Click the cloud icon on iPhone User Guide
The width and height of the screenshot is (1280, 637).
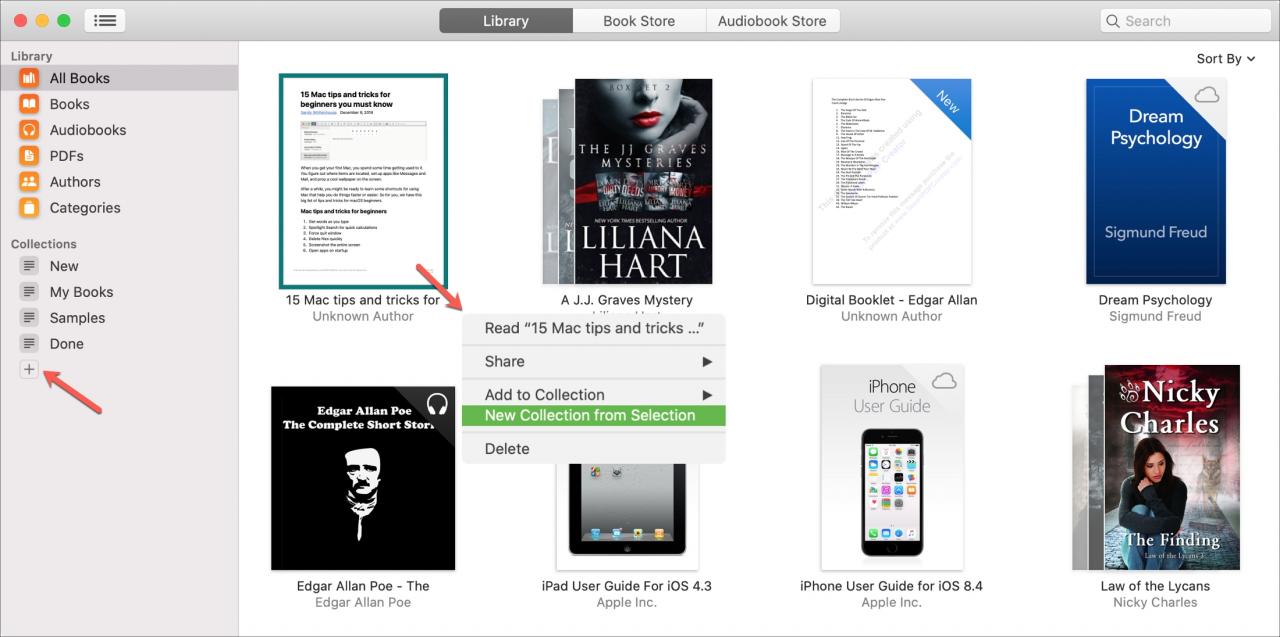point(943,381)
